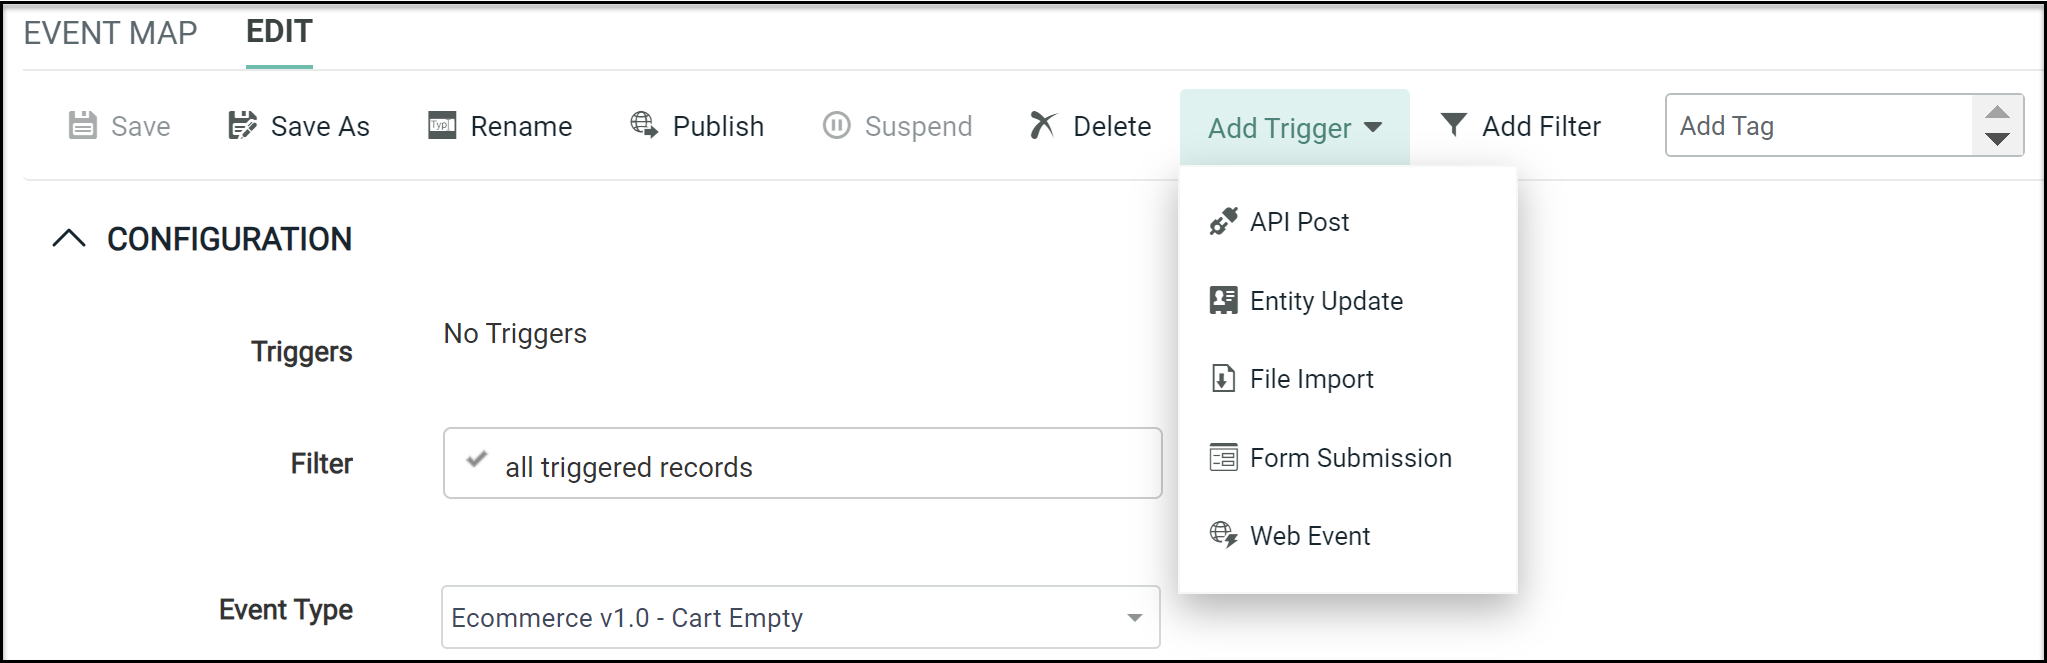Image resolution: width=2047 pixels, height=663 pixels.
Task: Click the Suspend button
Action: [x=897, y=126]
